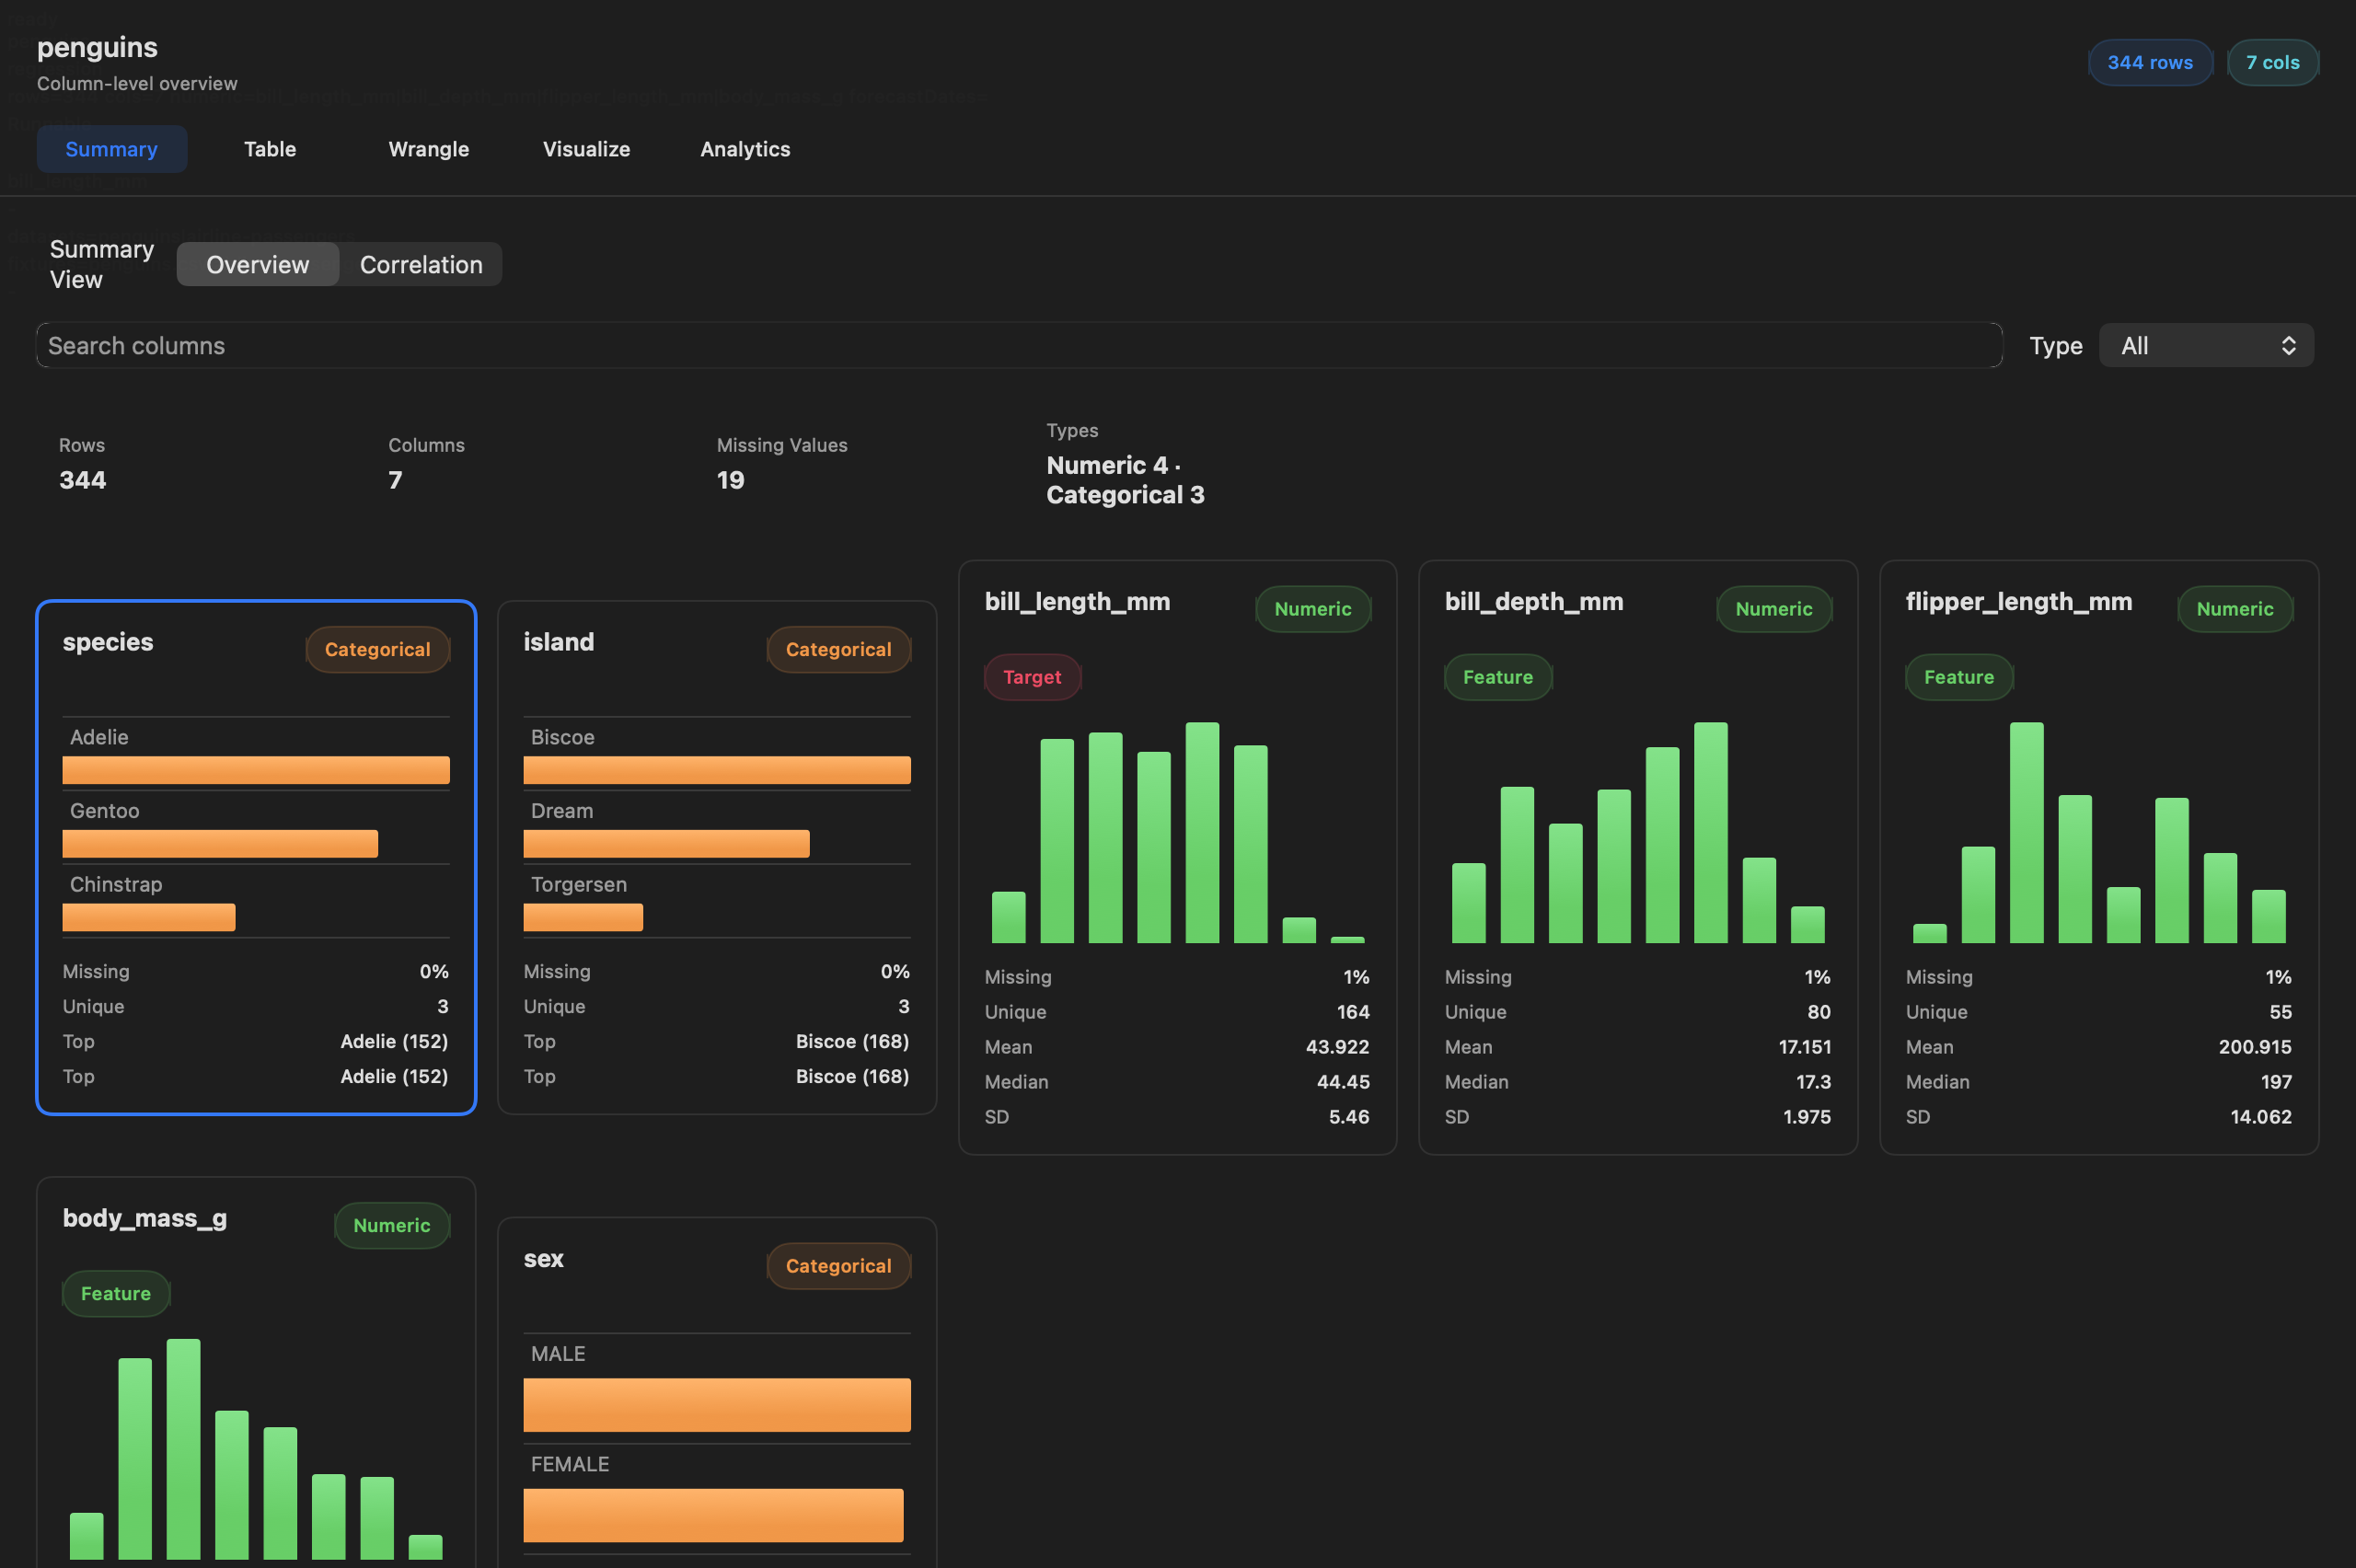The image size is (2356, 1568).
Task: Click the Numeric 4 · Categorical 3 text
Action: point(1125,480)
